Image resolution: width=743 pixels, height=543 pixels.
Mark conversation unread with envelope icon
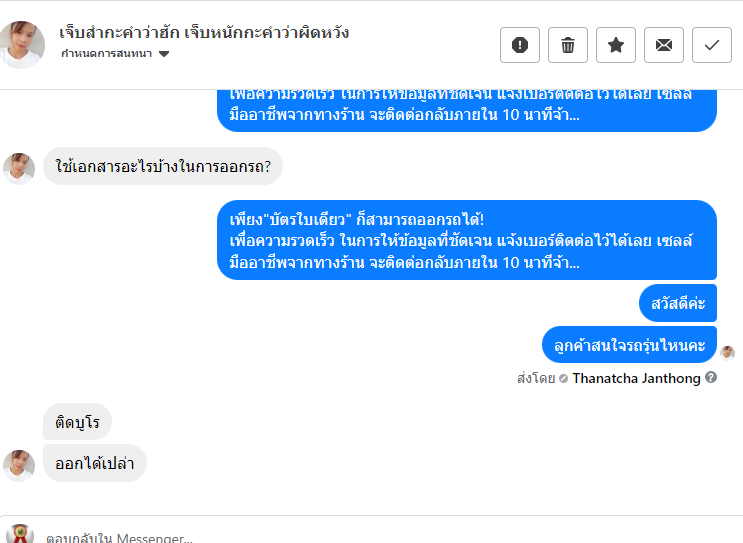pyautogui.click(x=663, y=45)
